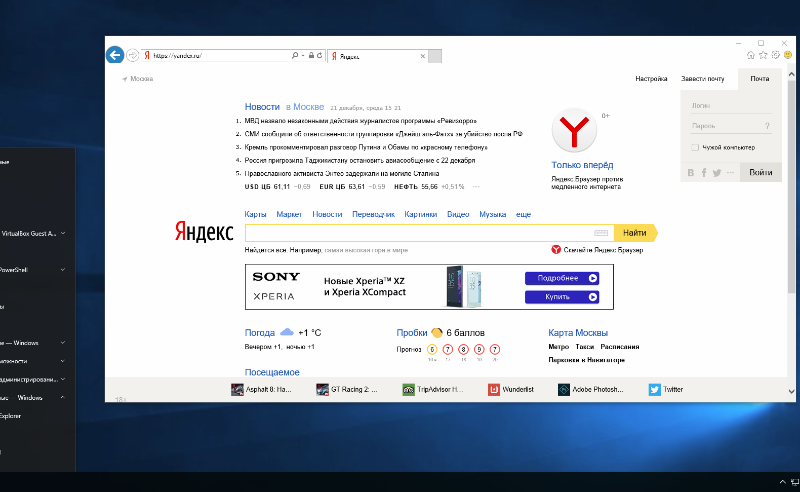Viewport: 800px width, 492px height.
Task: Open browser Home page icon
Action: (751, 55)
